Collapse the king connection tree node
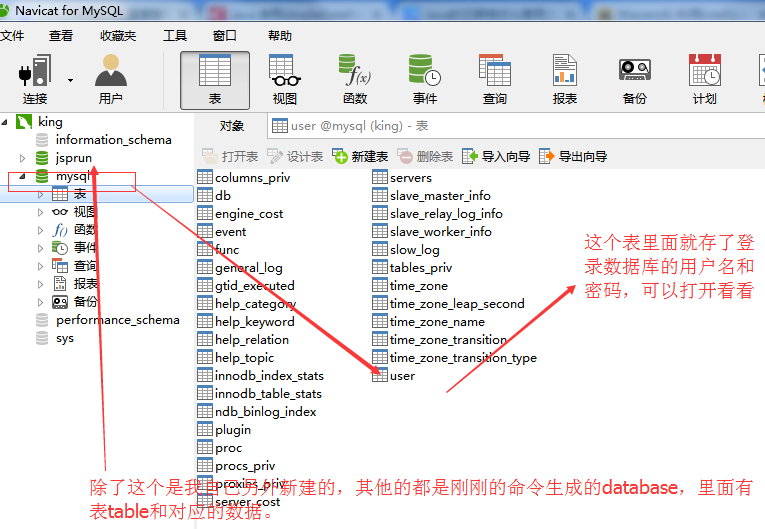Viewport: 765px width, 529px height. coord(4,122)
